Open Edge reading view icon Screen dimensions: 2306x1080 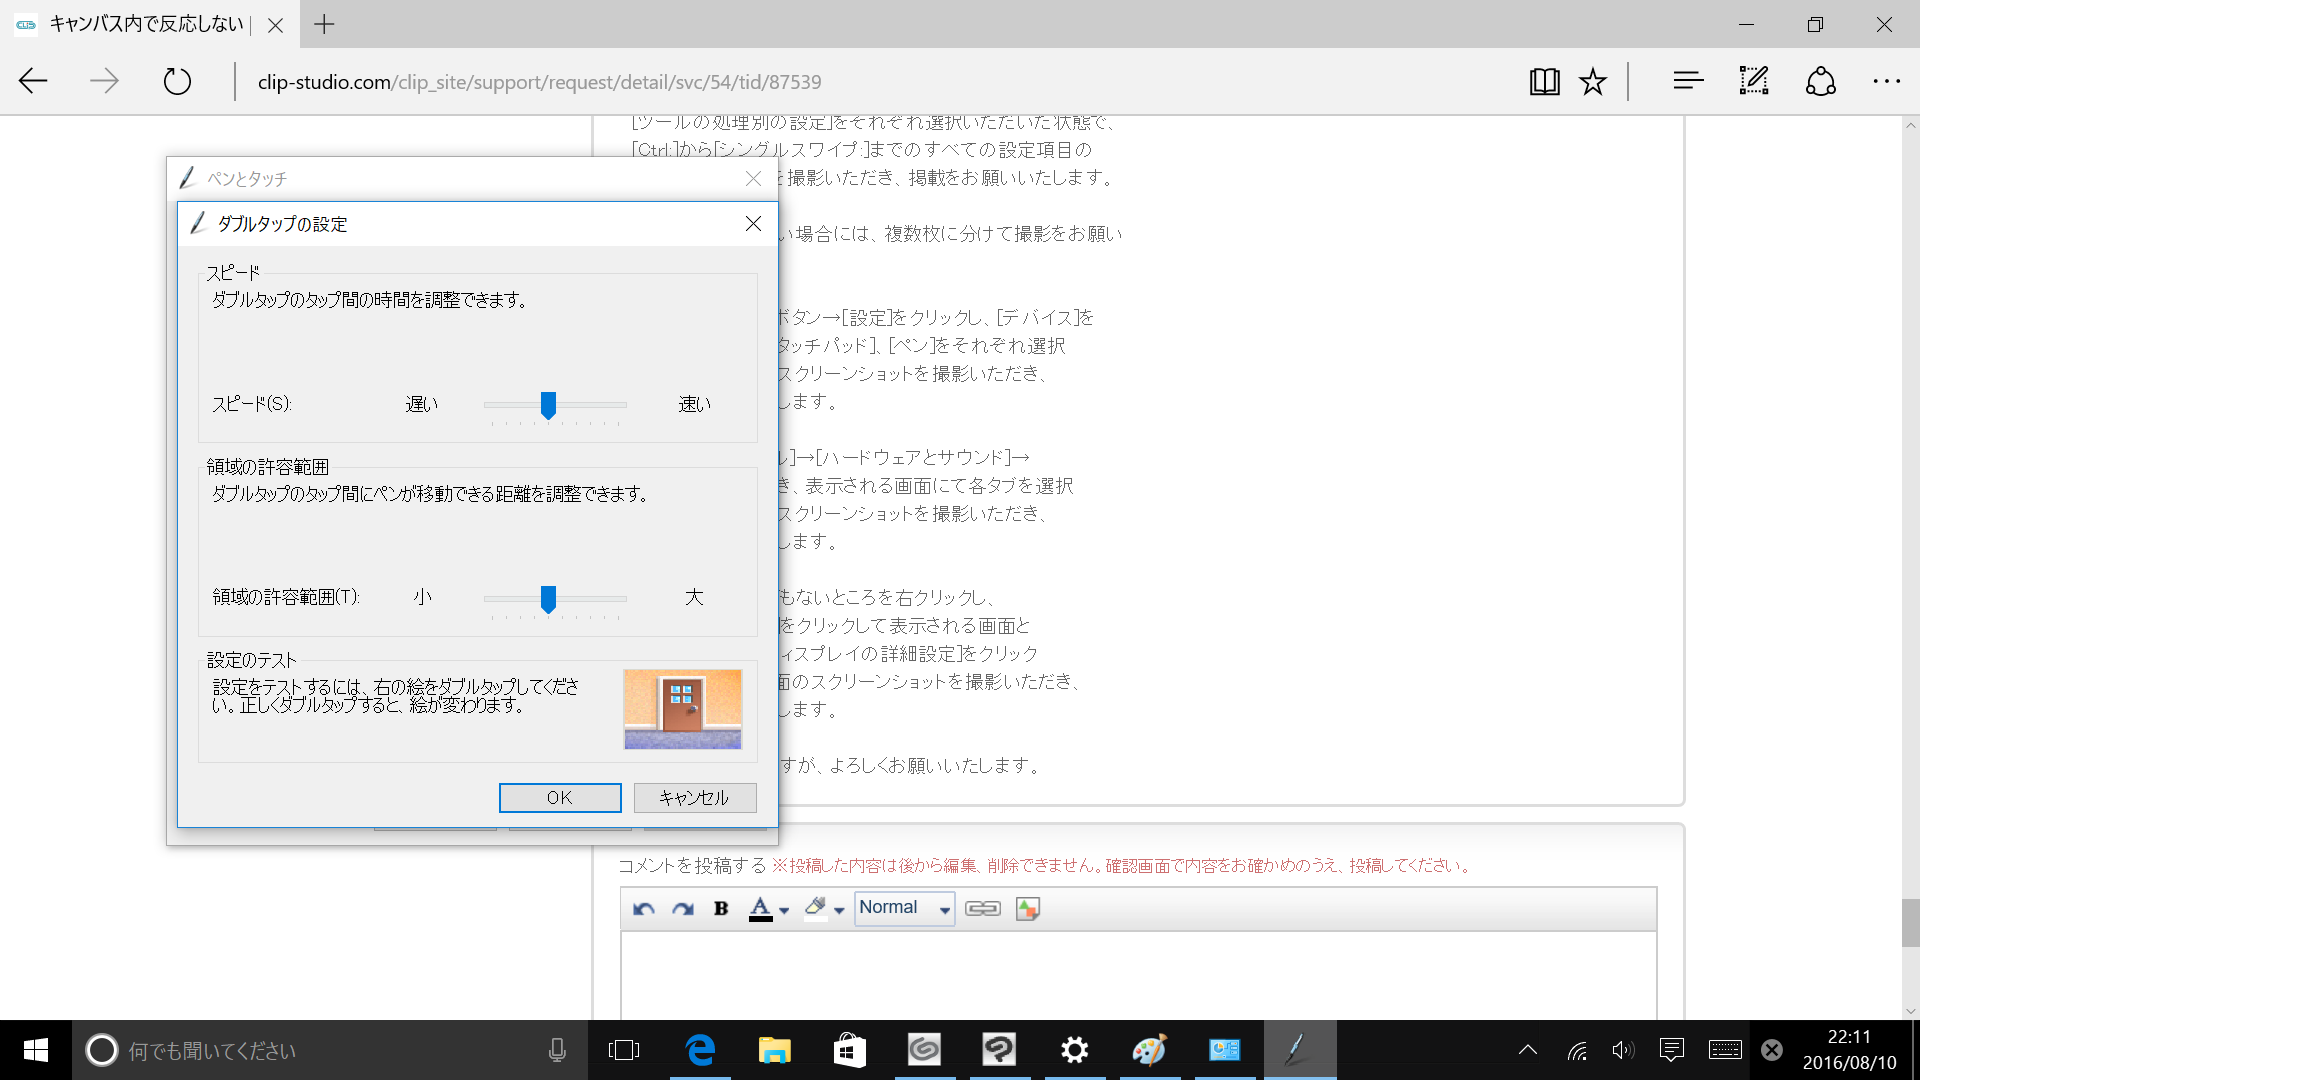point(1544,82)
